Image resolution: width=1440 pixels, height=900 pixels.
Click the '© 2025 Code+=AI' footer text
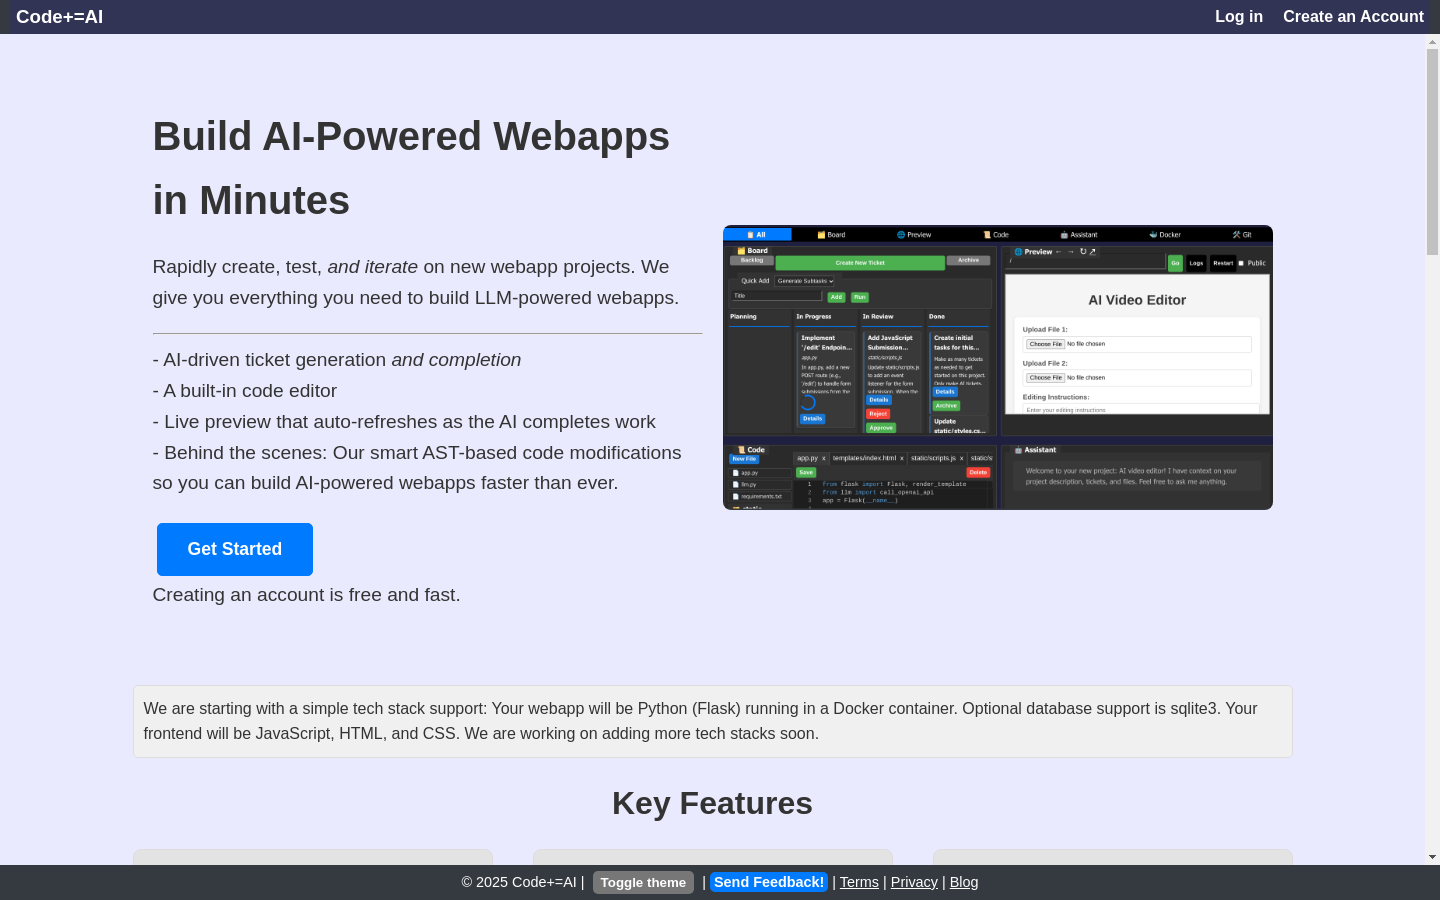click(519, 882)
